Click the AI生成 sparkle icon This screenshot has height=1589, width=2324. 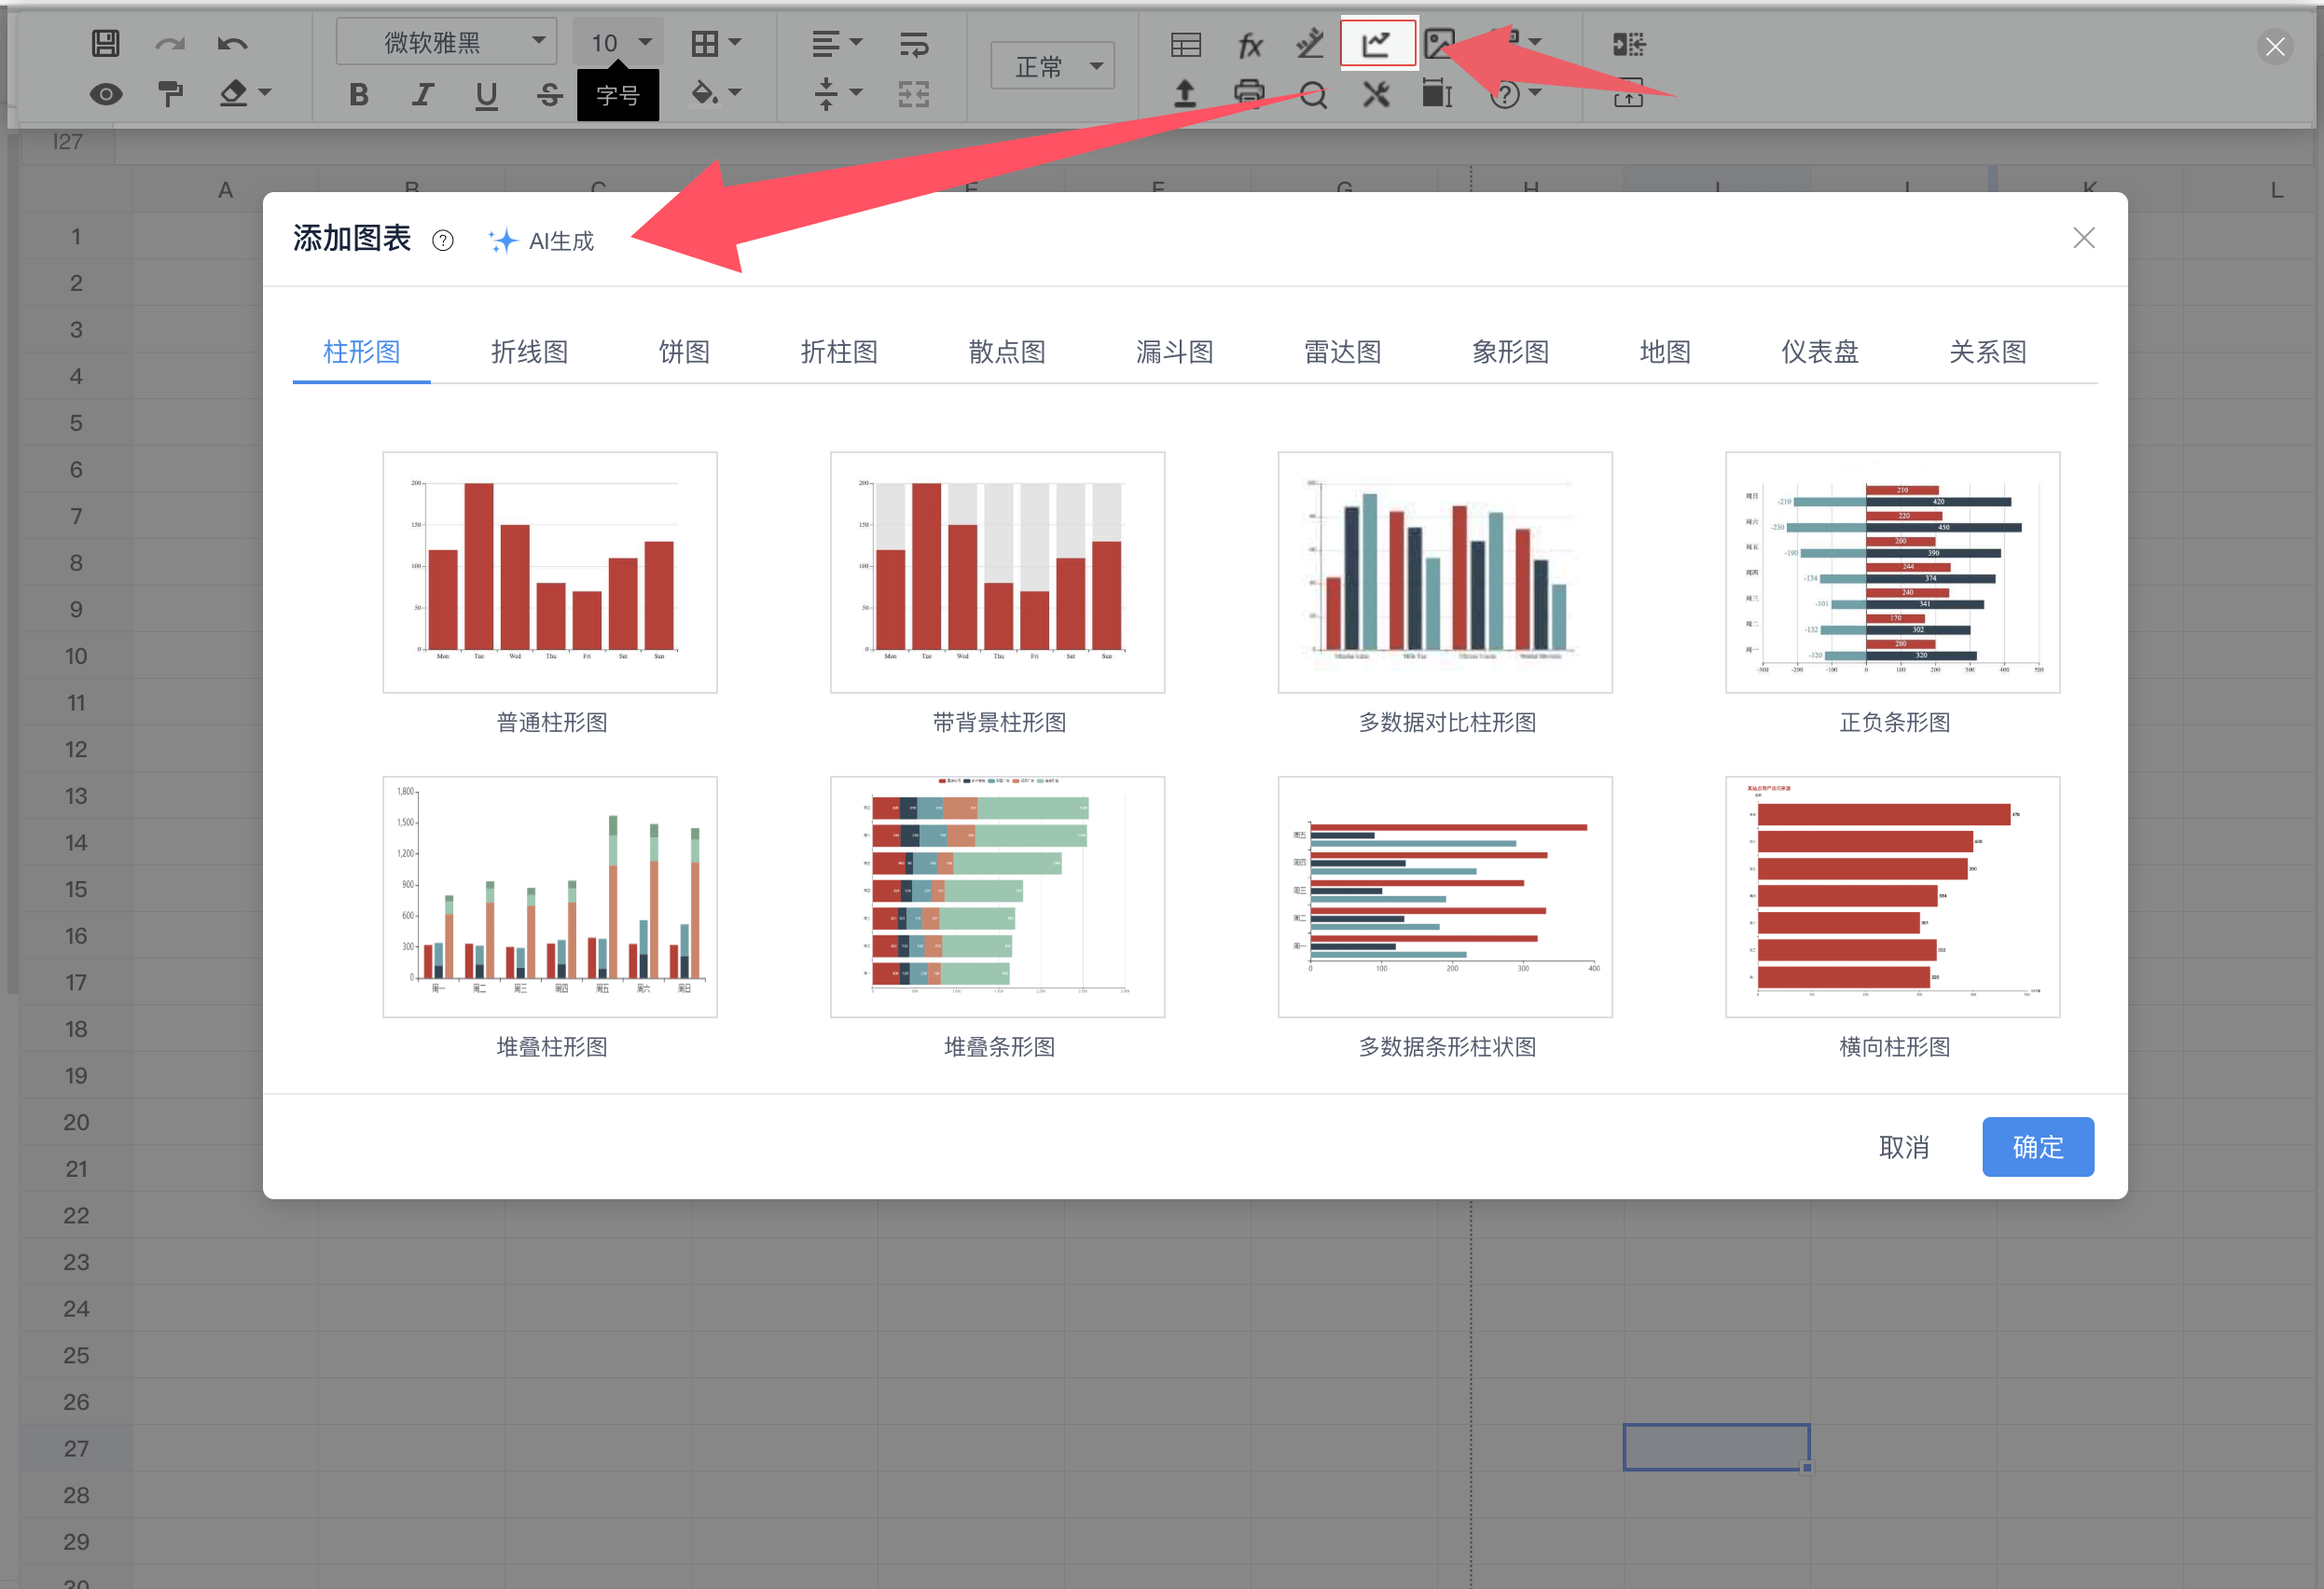[503, 241]
